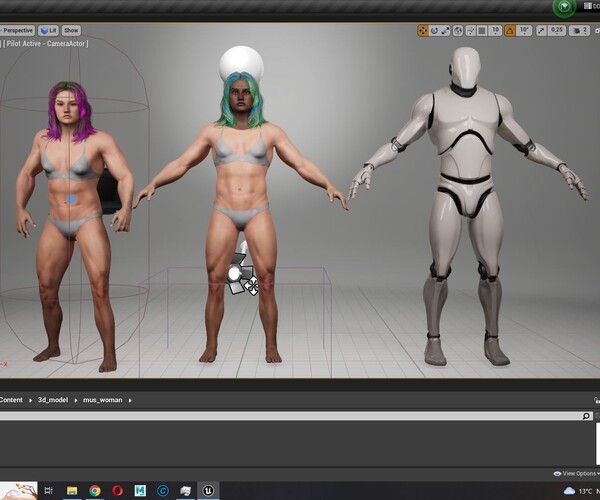Image resolution: width=600 pixels, height=500 pixels.
Task: Toggle rotation snapping triangle icon
Action: 510,31
